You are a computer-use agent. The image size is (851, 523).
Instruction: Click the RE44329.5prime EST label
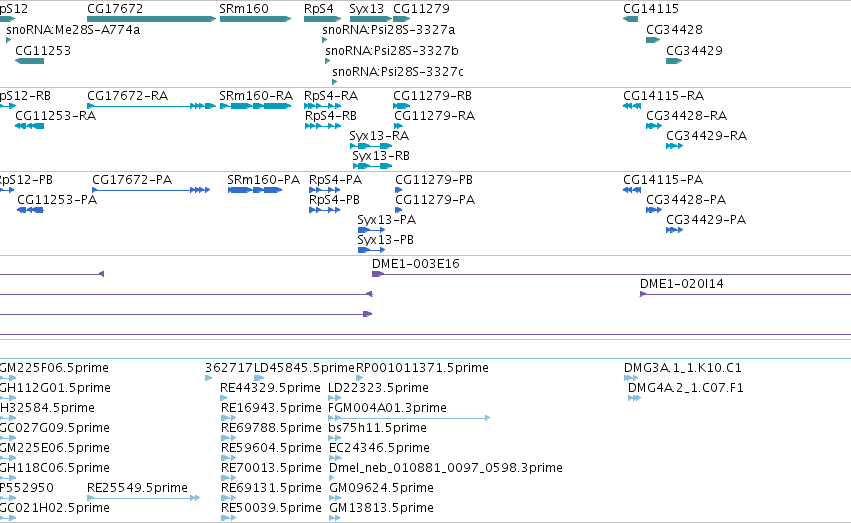270,388
